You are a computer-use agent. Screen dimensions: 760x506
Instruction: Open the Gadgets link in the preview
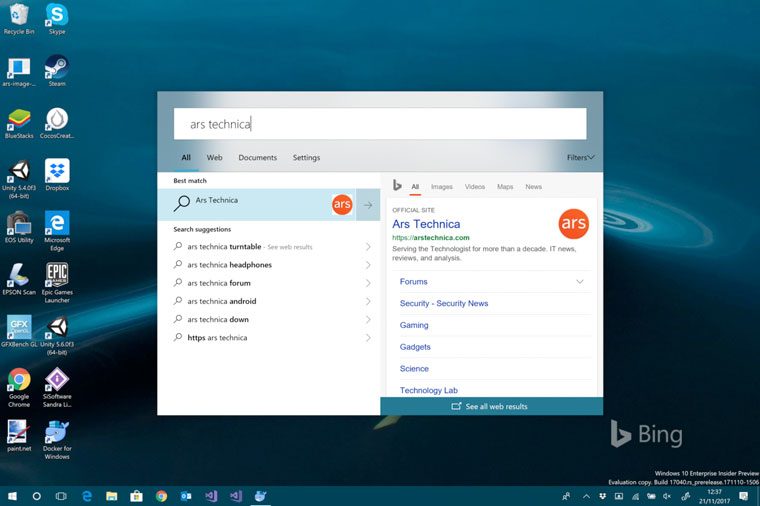coord(415,347)
